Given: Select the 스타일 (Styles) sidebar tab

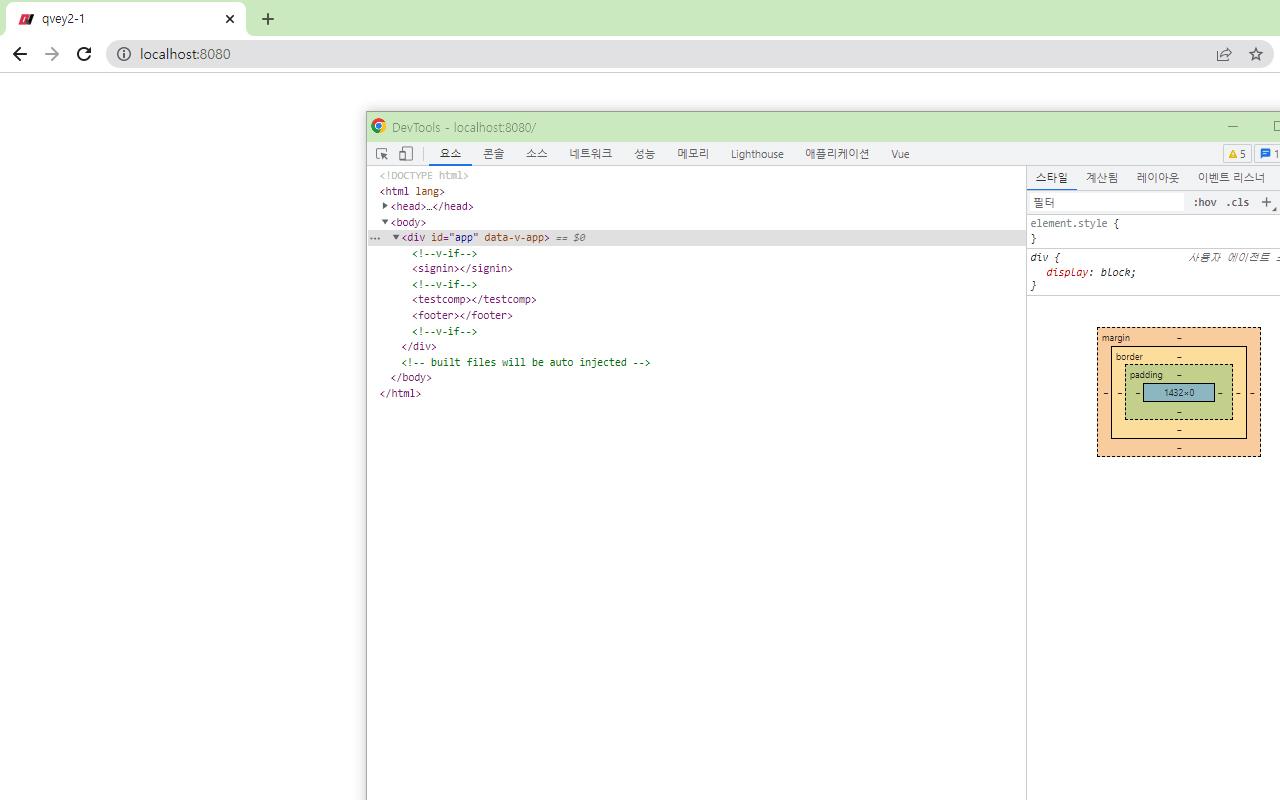Looking at the screenshot, I should [1051, 178].
